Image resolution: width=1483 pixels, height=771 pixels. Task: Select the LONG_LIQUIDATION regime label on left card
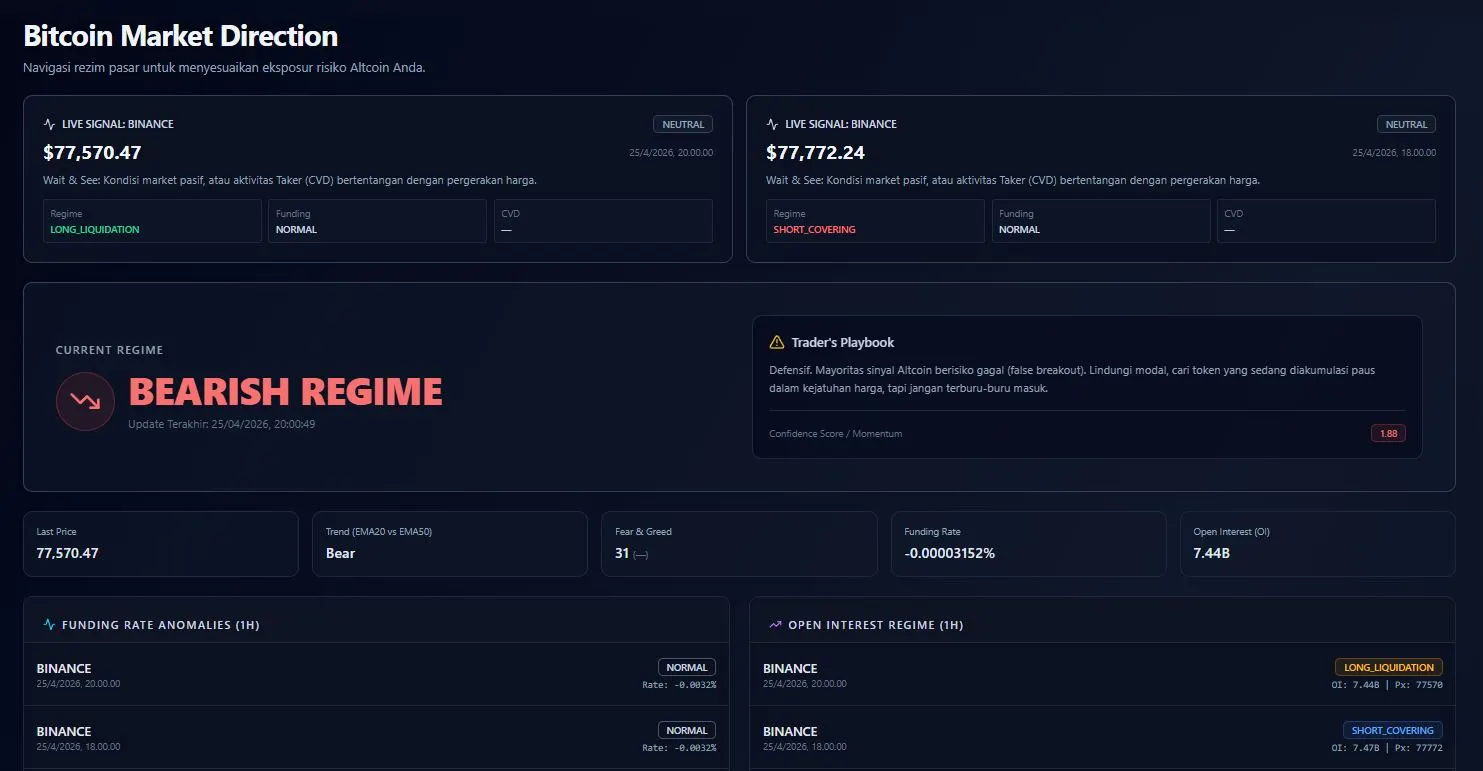pos(94,229)
